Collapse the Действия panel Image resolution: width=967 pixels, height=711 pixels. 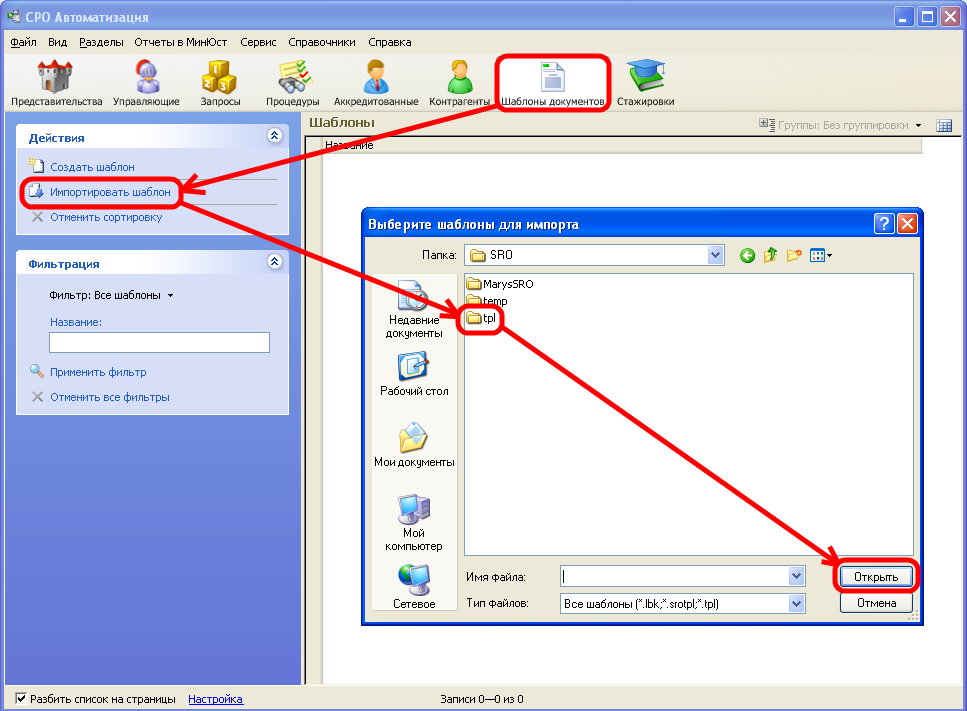pyautogui.click(x=275, y=137)
